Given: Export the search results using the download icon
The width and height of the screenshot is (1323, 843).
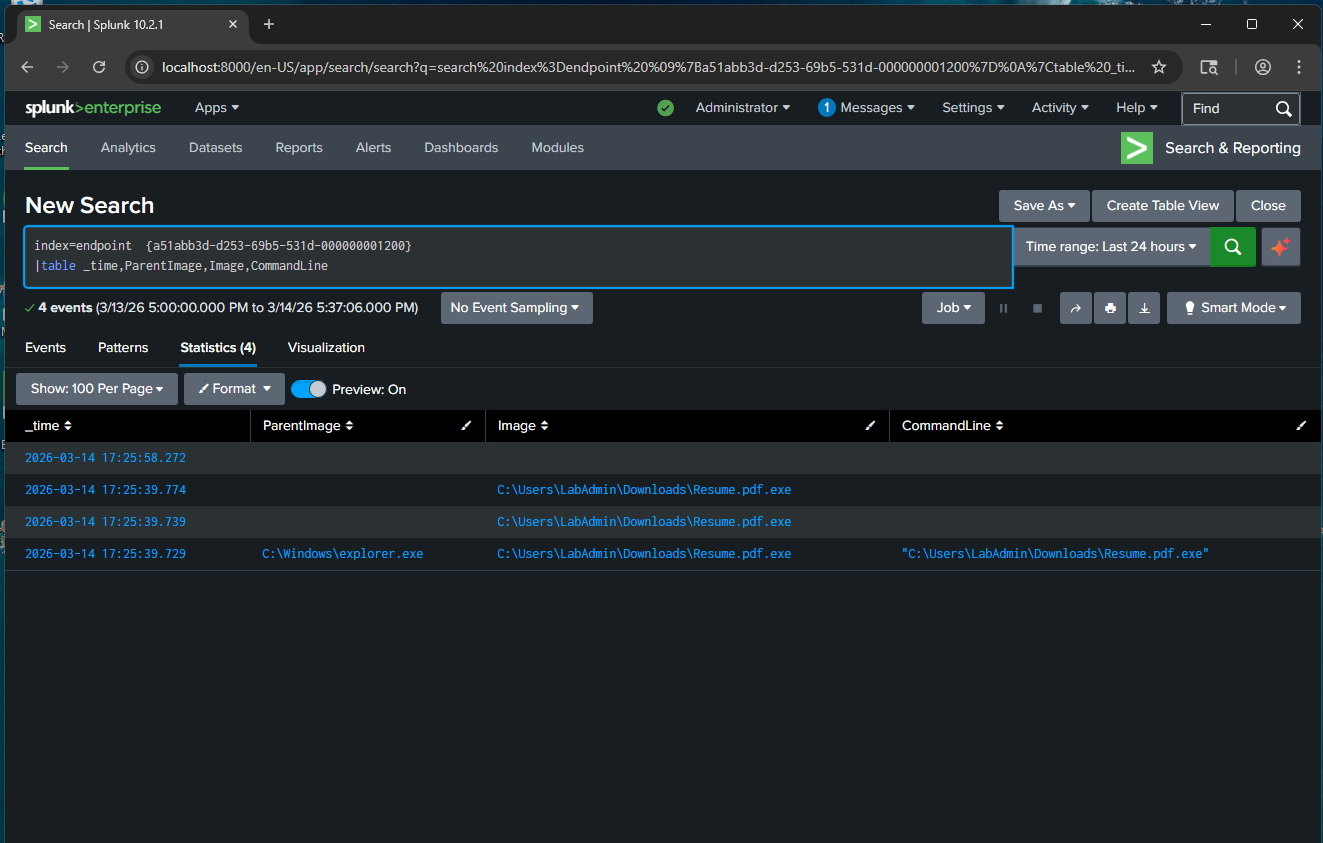Looking at the screenshot, I should tap(1144, 308).
